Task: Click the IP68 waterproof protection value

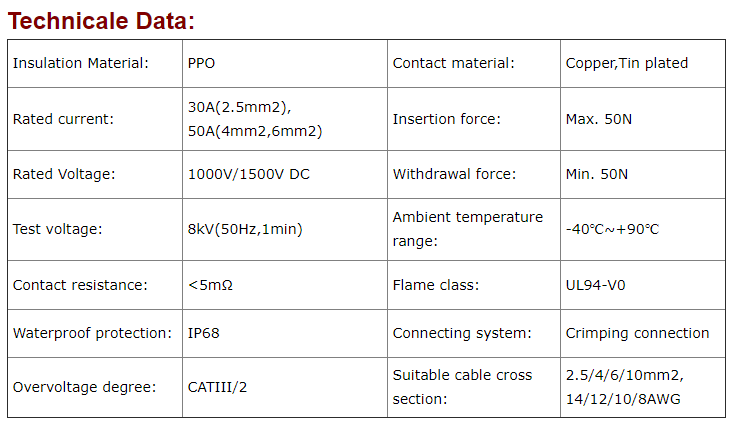Action: pos(203,333)
